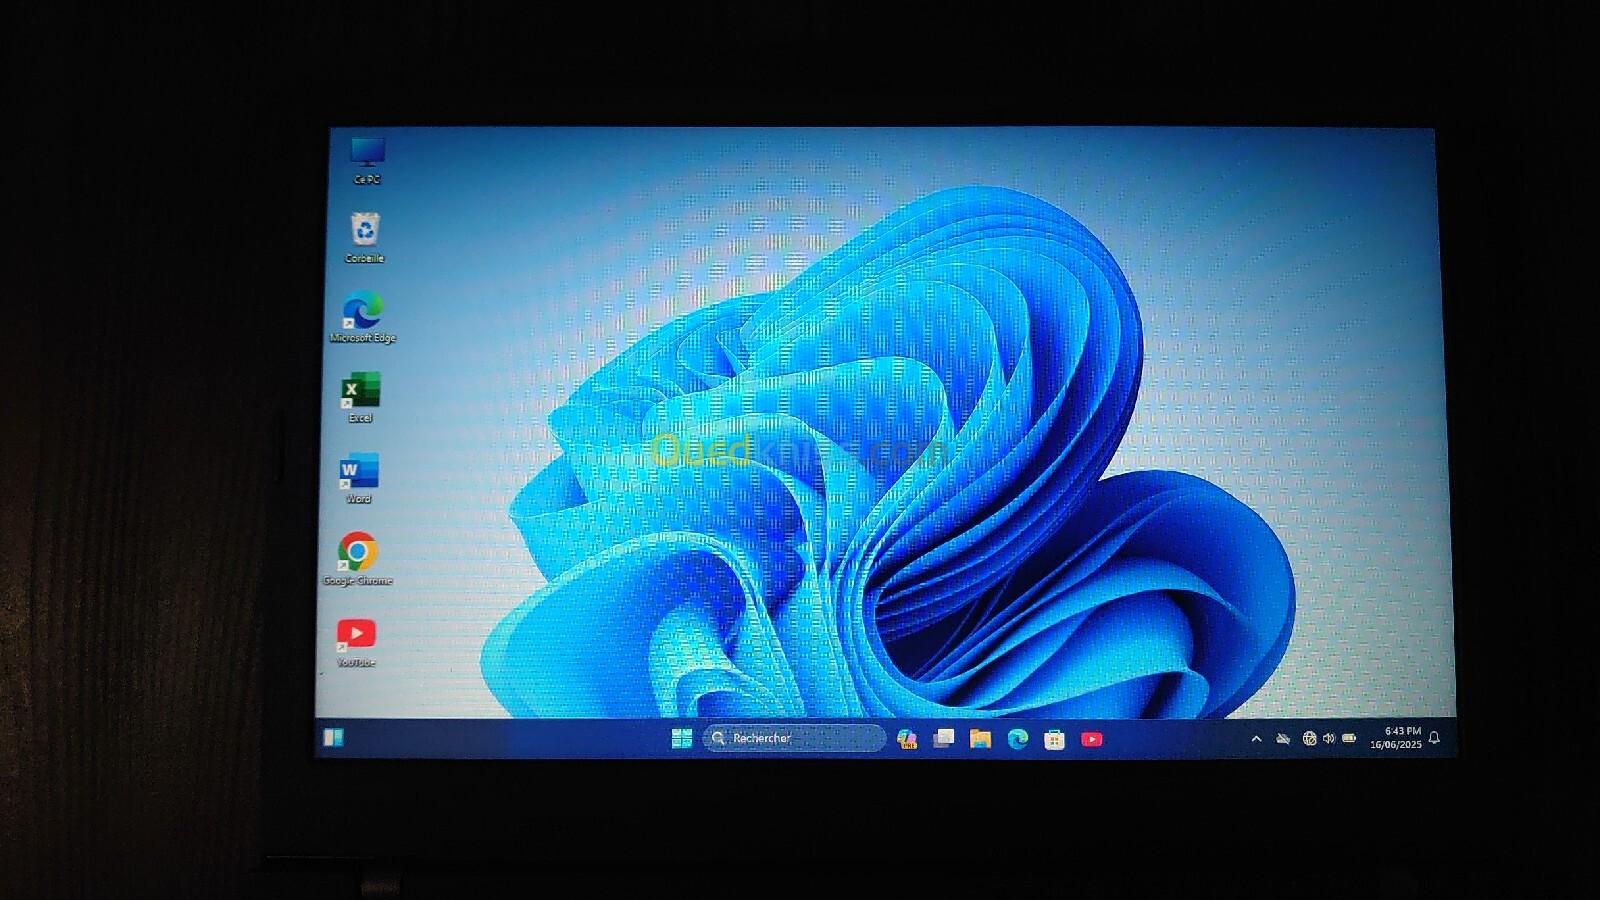This screenshot has height=900, width=1600.
Task: Click the Rechercher search box
Action: pos(795,738)
